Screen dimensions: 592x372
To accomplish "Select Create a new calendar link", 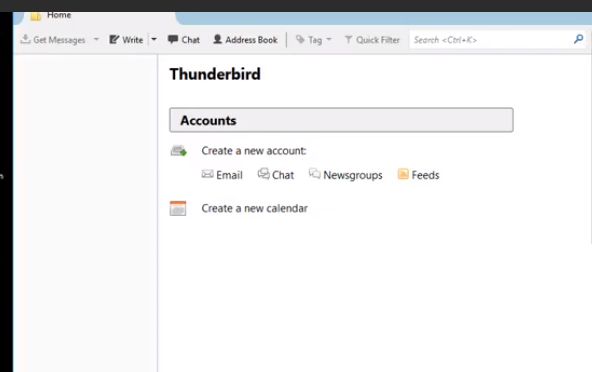I will [x=254, y=208].
